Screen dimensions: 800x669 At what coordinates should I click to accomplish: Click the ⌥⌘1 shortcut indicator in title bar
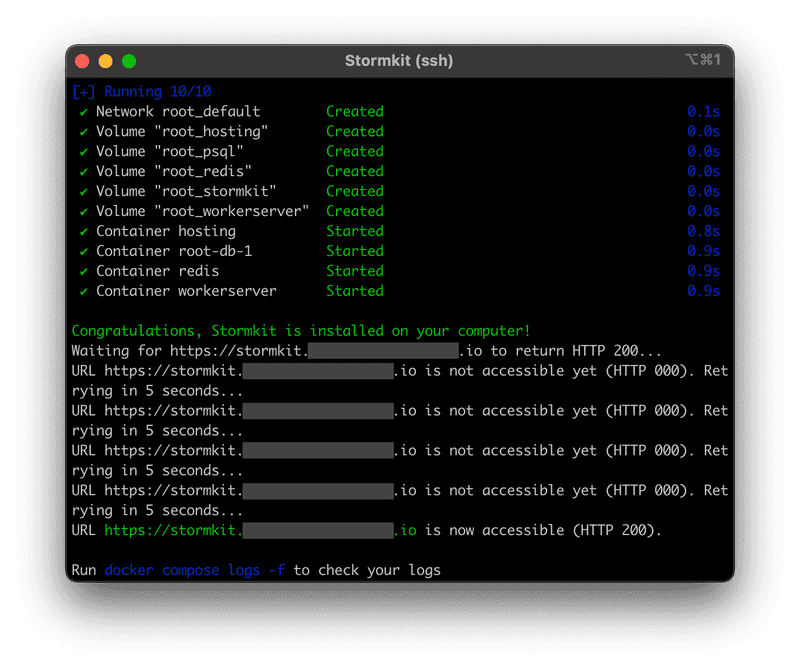pos(703,60)
